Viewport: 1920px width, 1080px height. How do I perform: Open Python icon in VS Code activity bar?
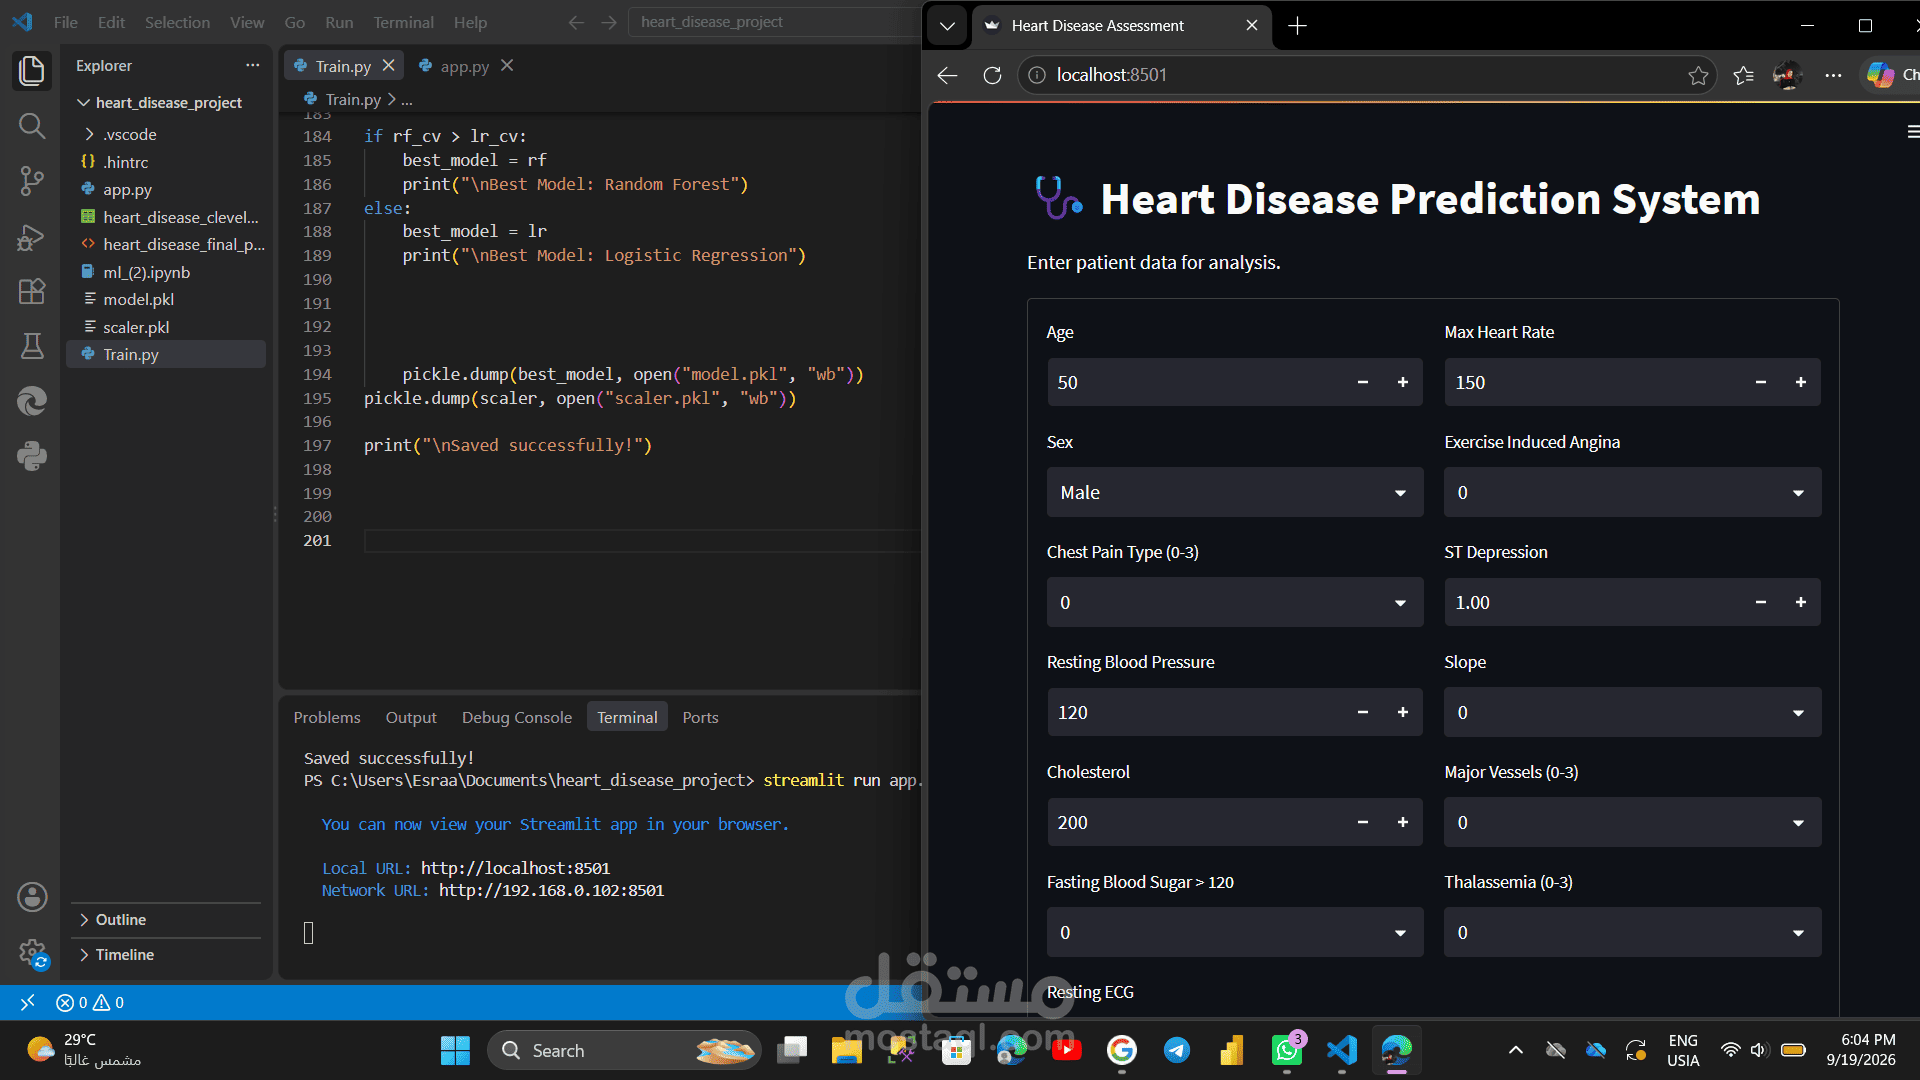coord(32,456)
